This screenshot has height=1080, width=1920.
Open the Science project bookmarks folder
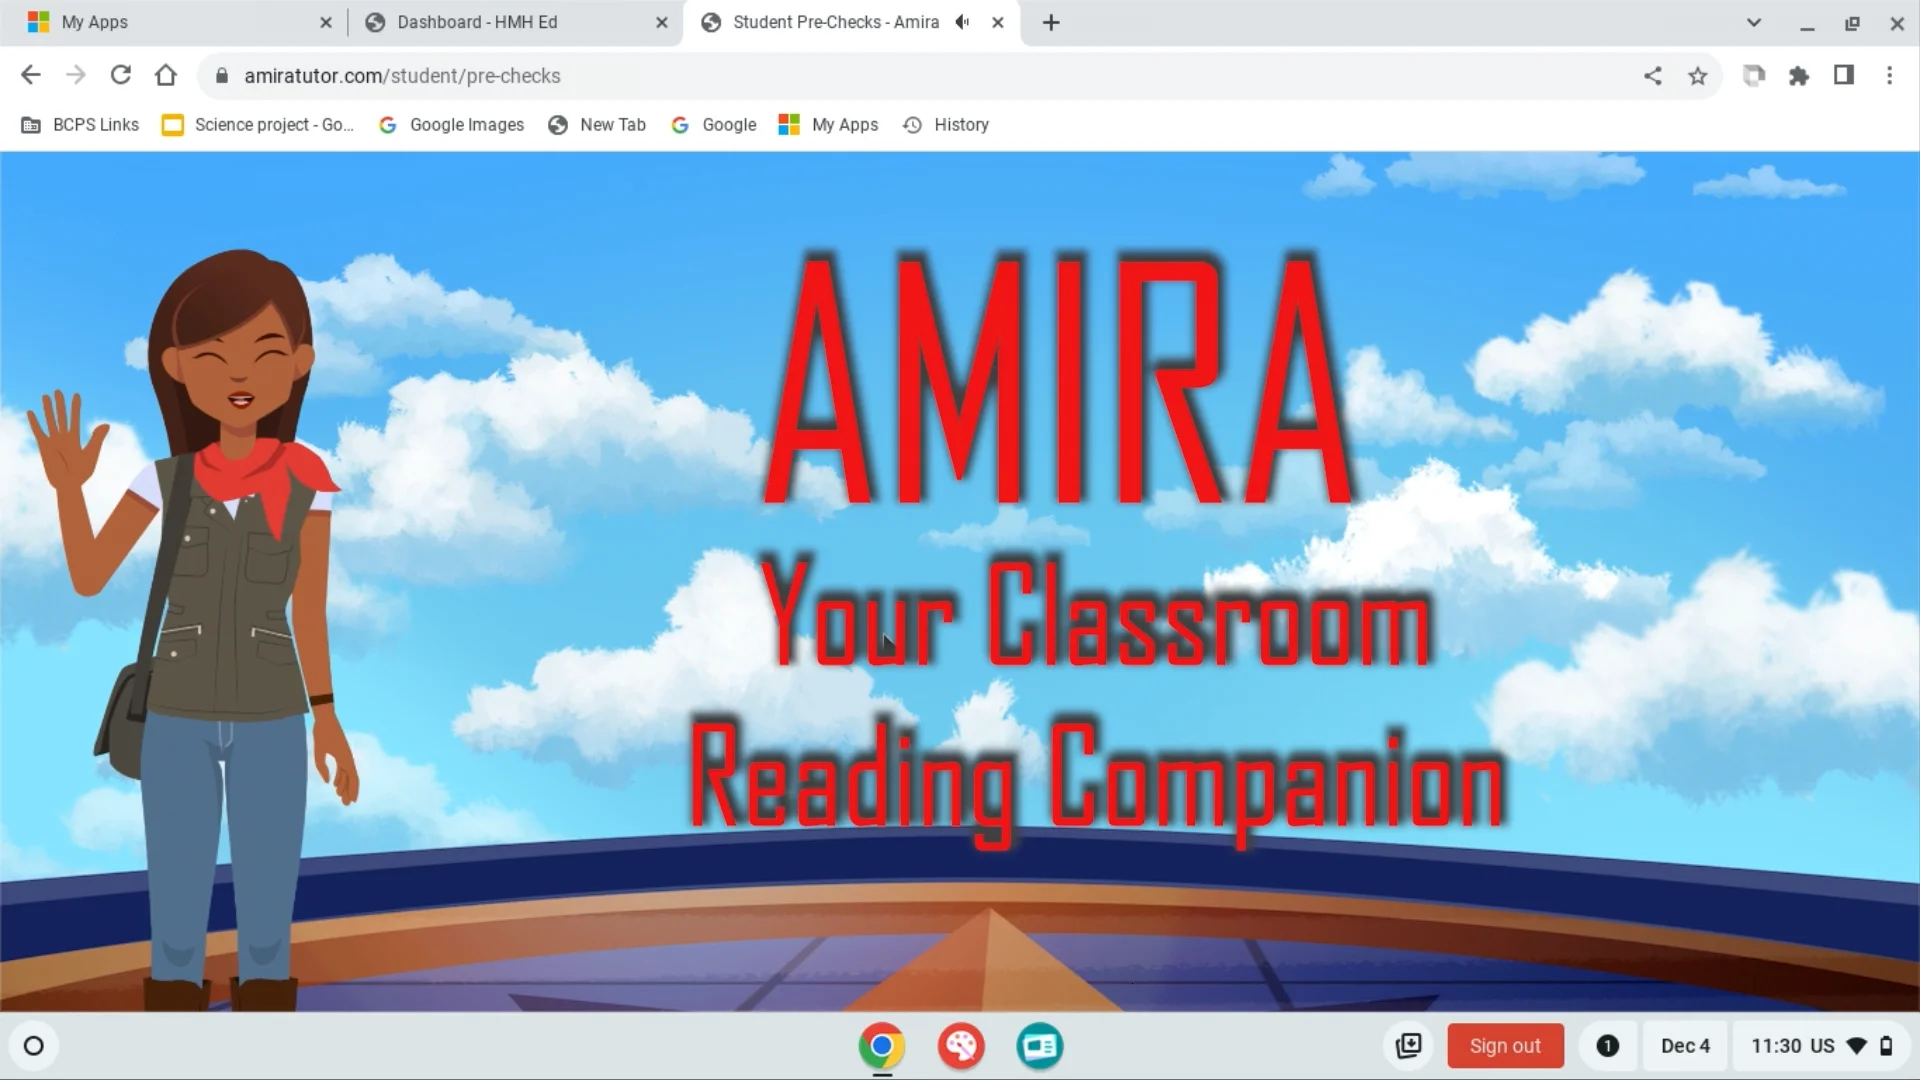(x=257, y=124)
